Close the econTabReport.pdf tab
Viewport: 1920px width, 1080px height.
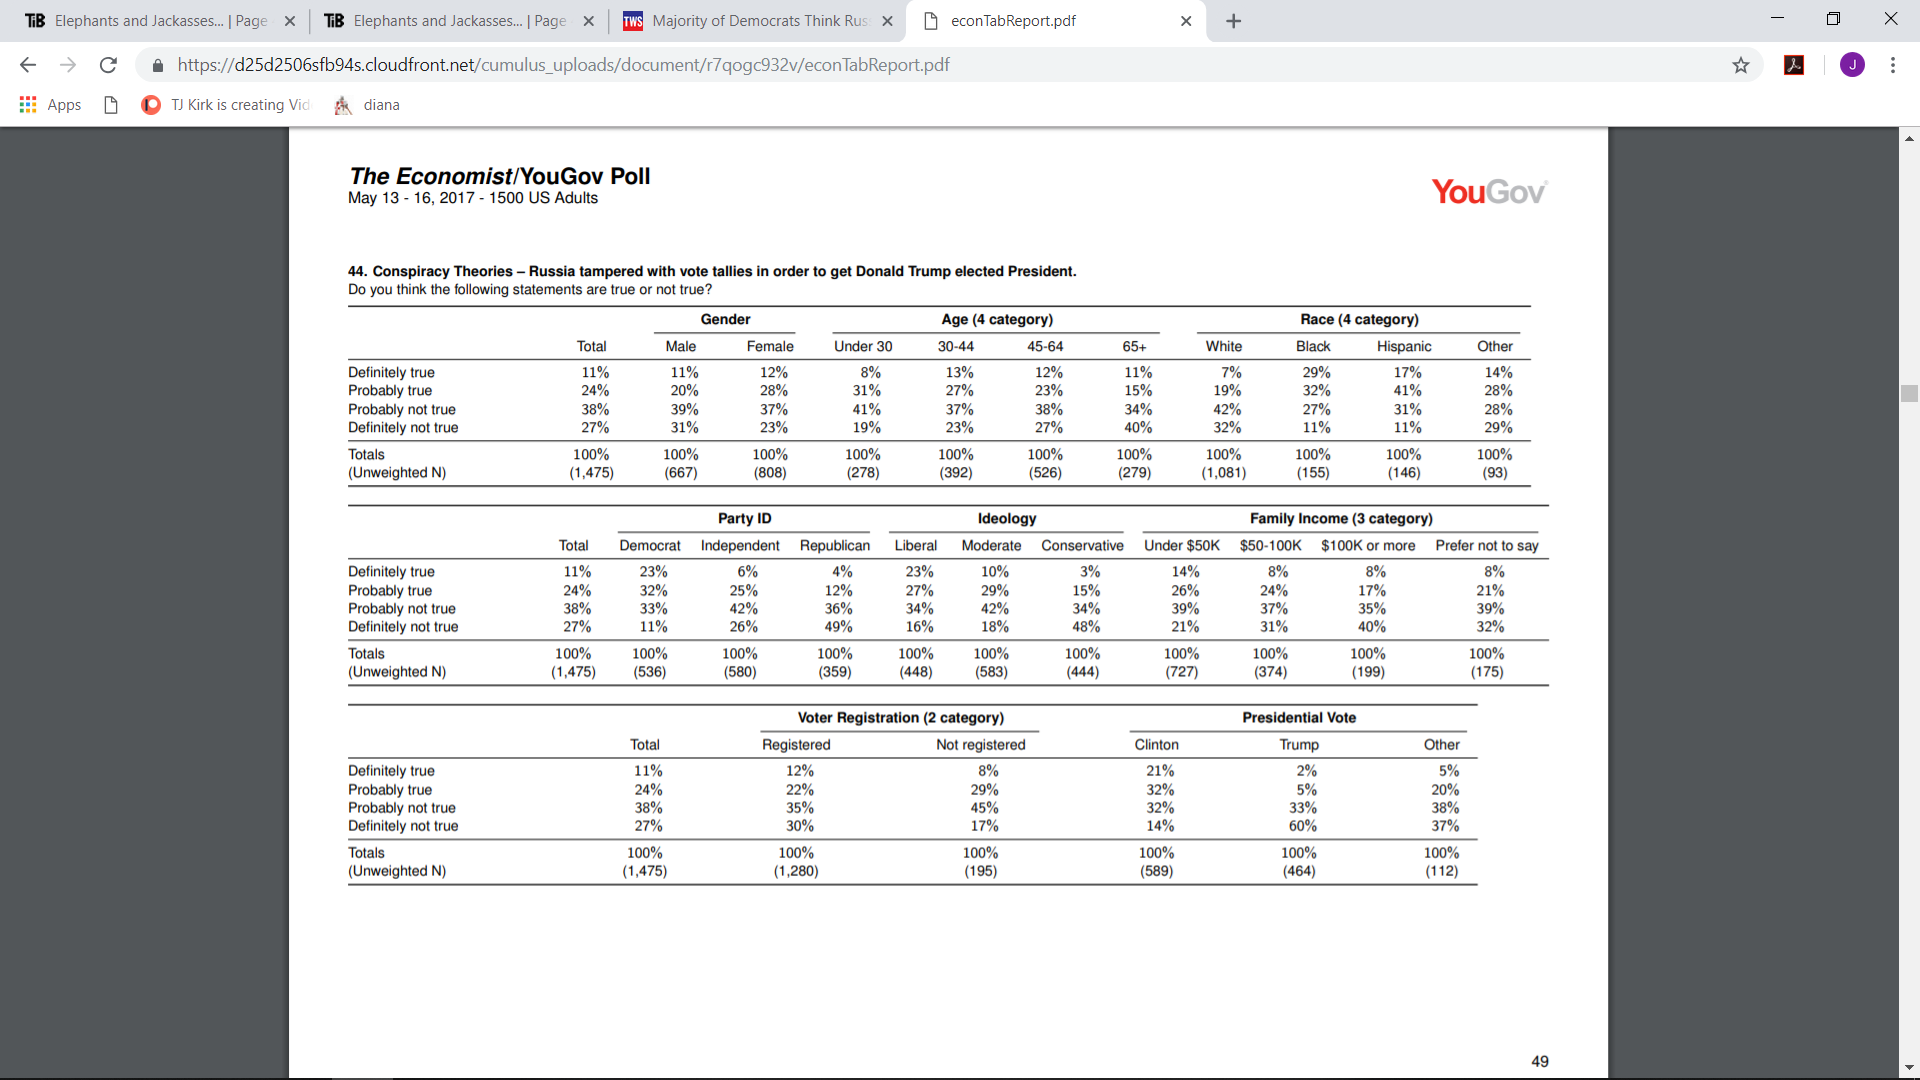(1186, 21)
